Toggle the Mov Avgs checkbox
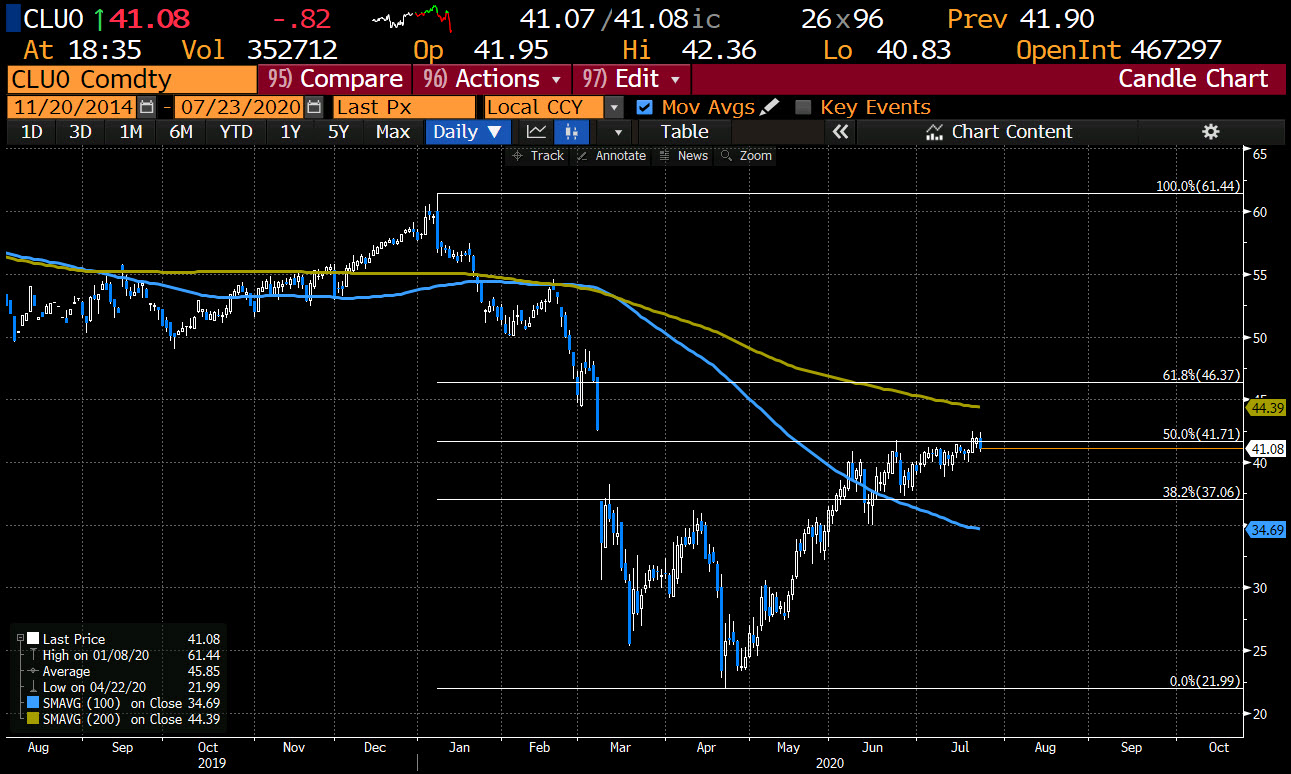Viewport: 1291px width, 774px height. point(644,107)
